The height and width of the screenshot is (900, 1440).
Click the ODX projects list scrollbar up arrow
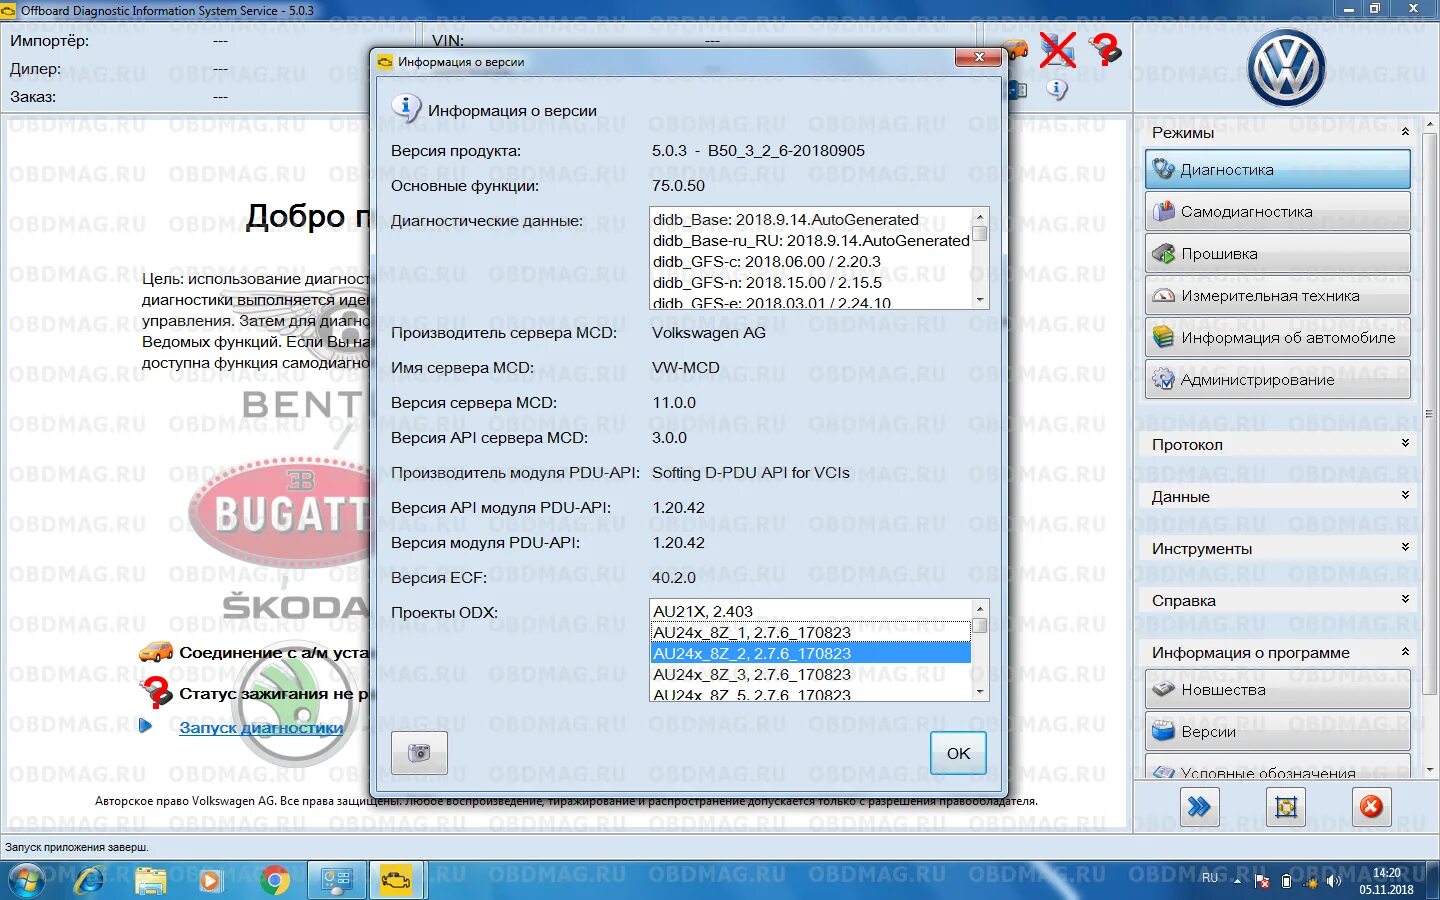coord(980,609)
